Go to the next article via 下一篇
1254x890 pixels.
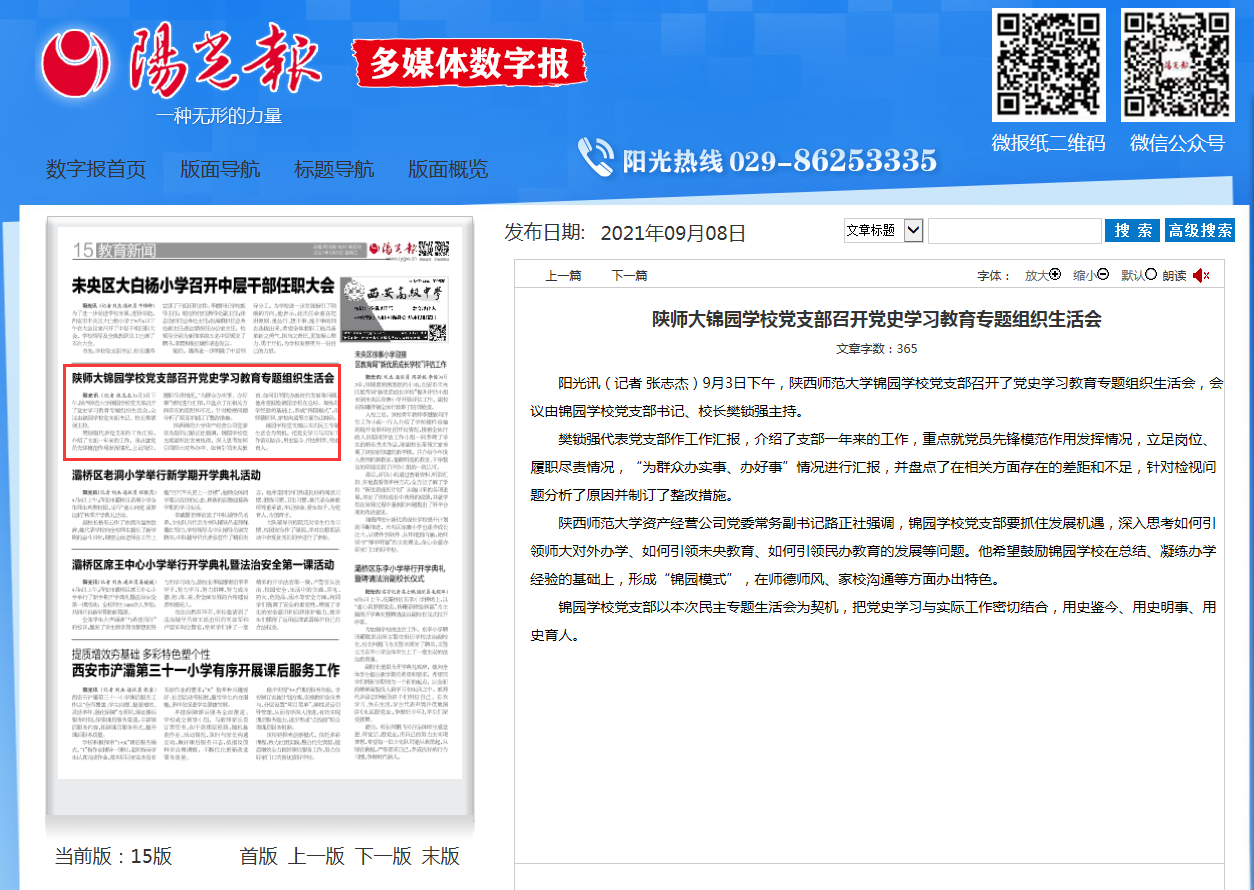click(x=629, y=276)
